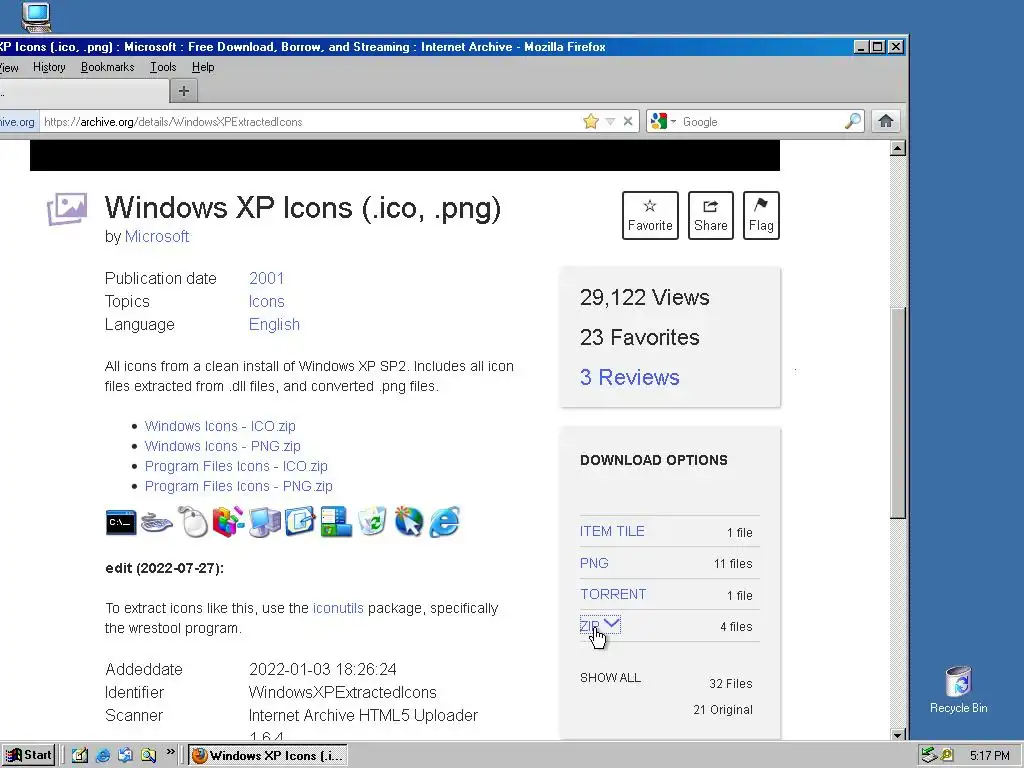Open the Bookmarks menu
This screenshot has width=1024, height=768.
107,67
